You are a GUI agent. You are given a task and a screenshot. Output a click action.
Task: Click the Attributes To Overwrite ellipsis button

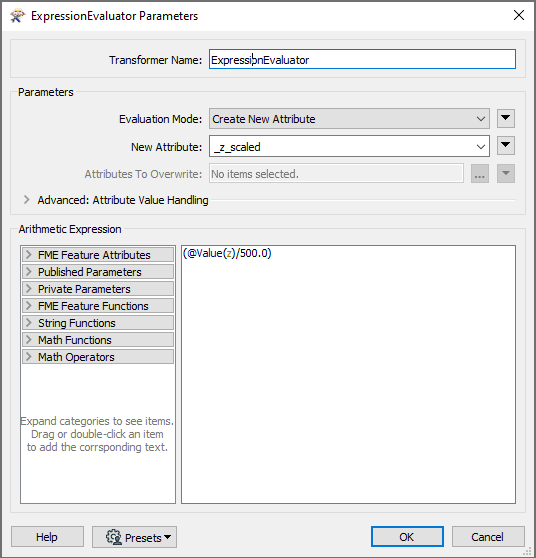click(479, 174)
